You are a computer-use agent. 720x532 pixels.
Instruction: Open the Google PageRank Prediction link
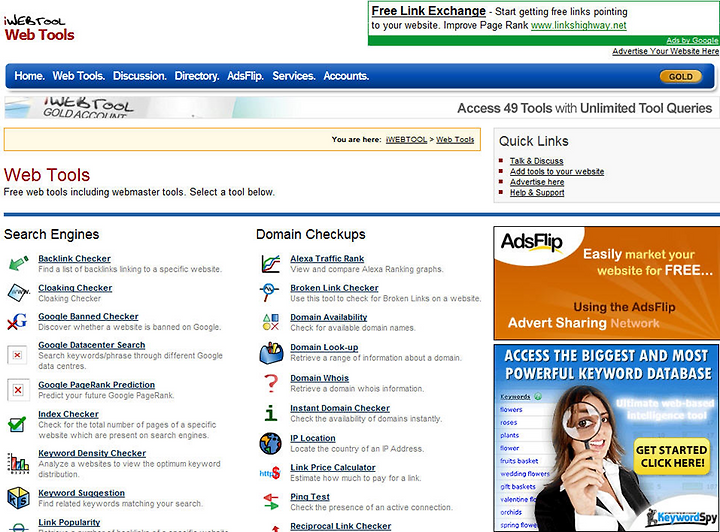point(96,385)
